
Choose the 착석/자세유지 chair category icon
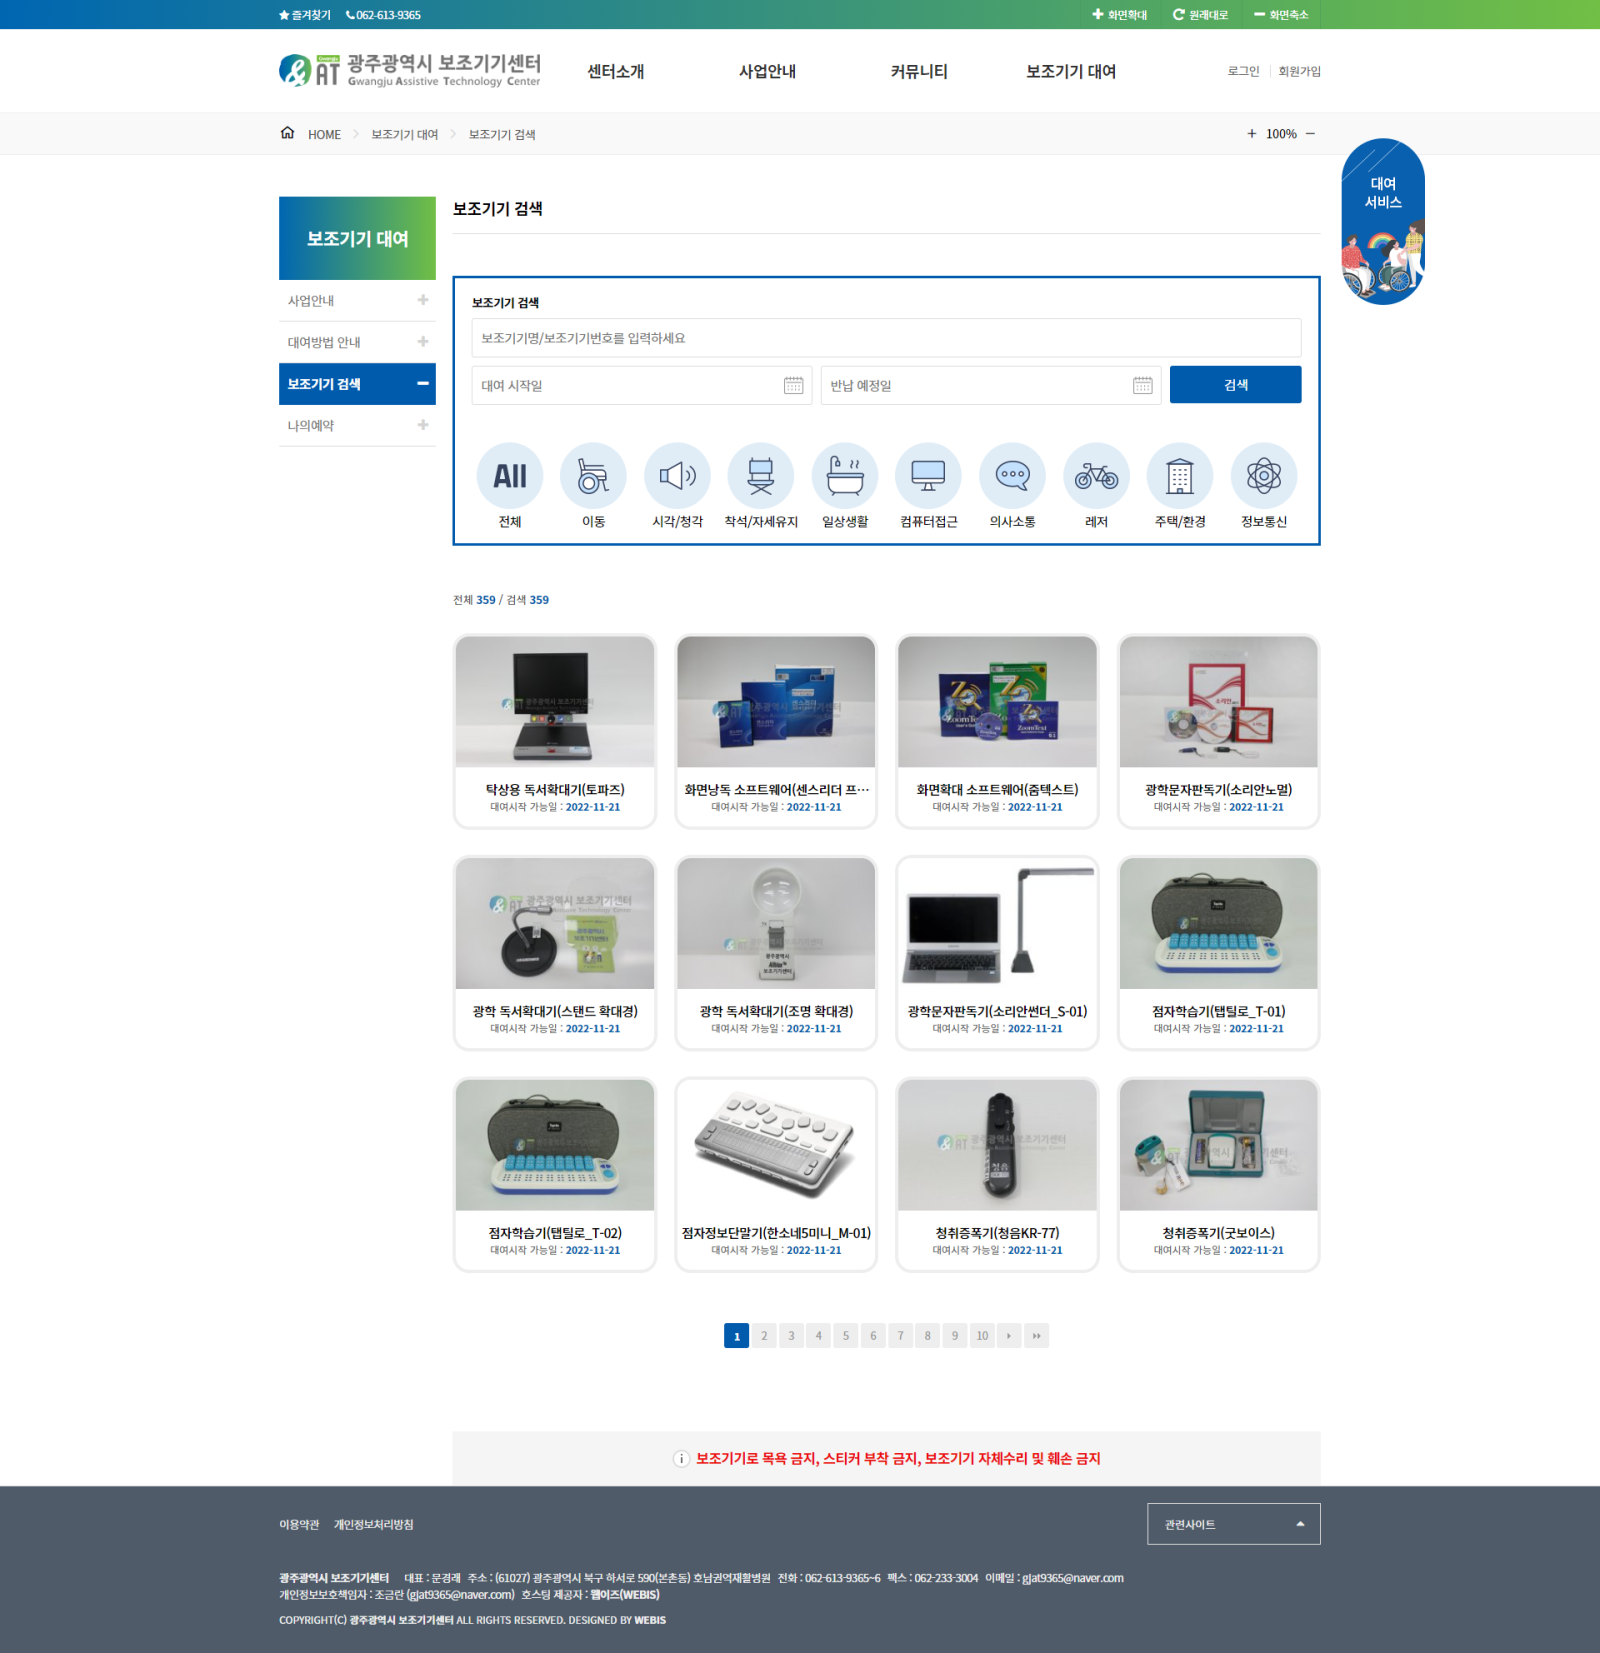pos(761,476)
